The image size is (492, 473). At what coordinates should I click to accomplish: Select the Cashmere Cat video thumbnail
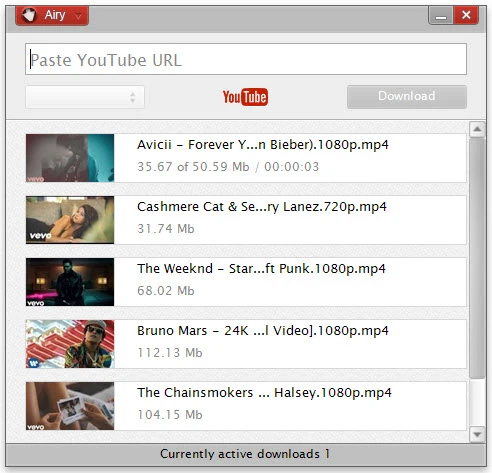[70, 220]
